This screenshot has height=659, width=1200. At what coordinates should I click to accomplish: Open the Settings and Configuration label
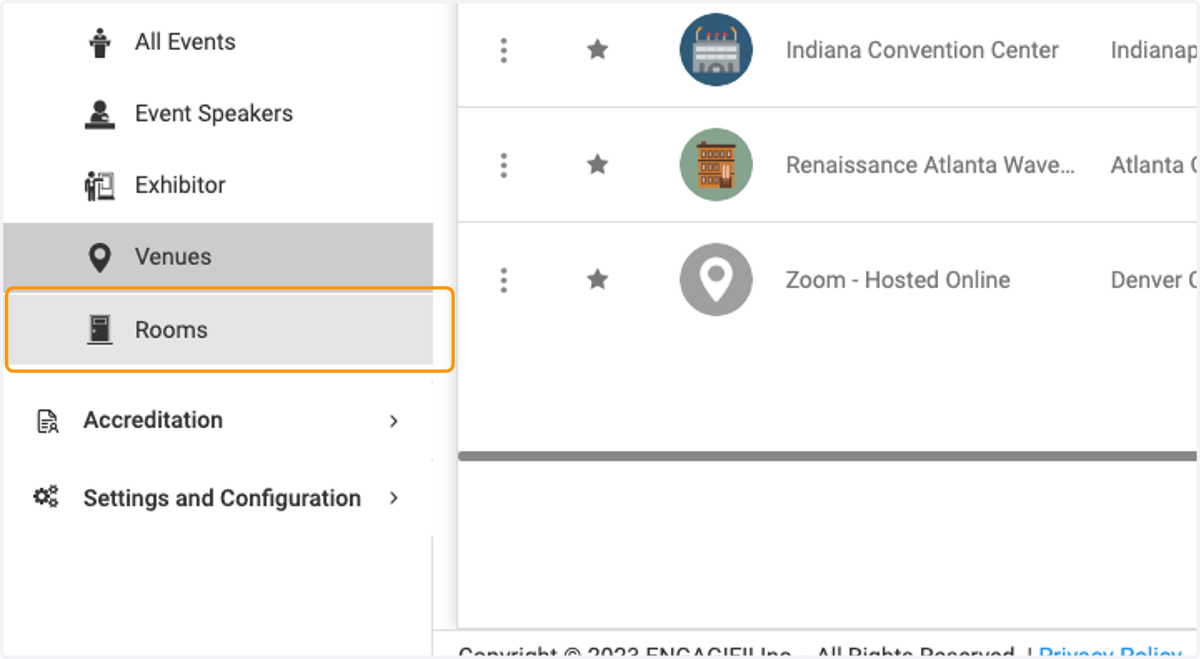tap(222, 498)
